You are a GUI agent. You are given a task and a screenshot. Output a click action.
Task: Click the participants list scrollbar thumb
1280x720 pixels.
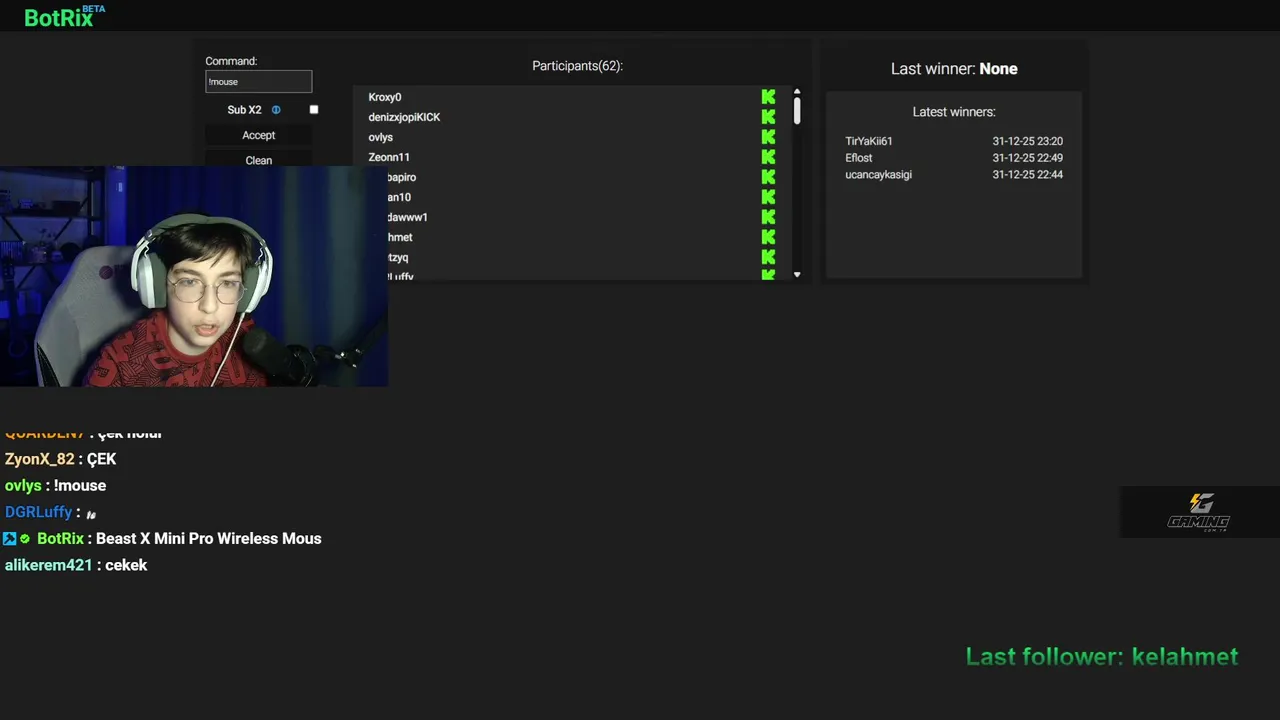point(797,111)
